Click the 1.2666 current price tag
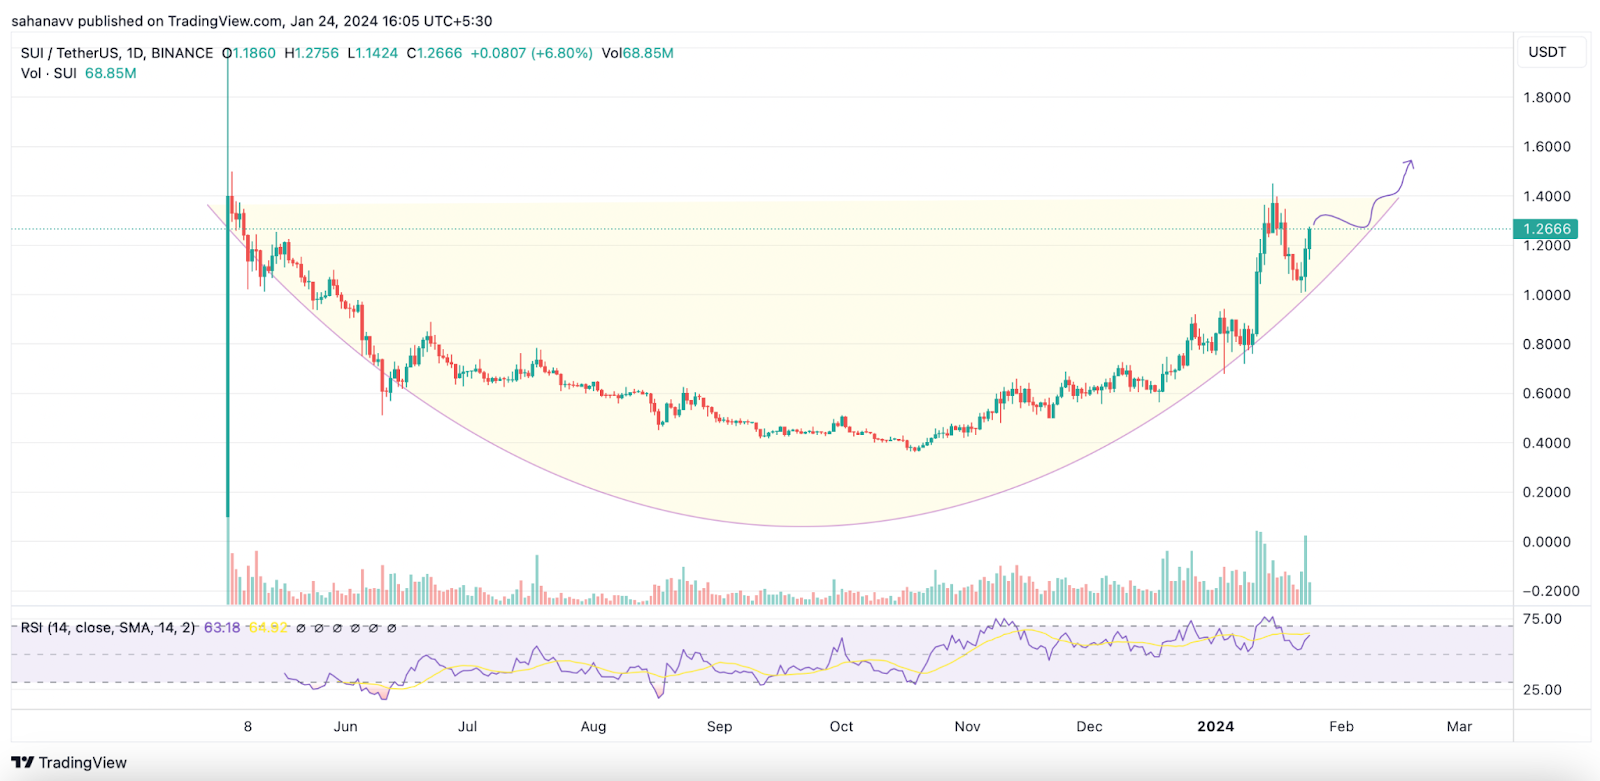 click(x=1547, y=229)
